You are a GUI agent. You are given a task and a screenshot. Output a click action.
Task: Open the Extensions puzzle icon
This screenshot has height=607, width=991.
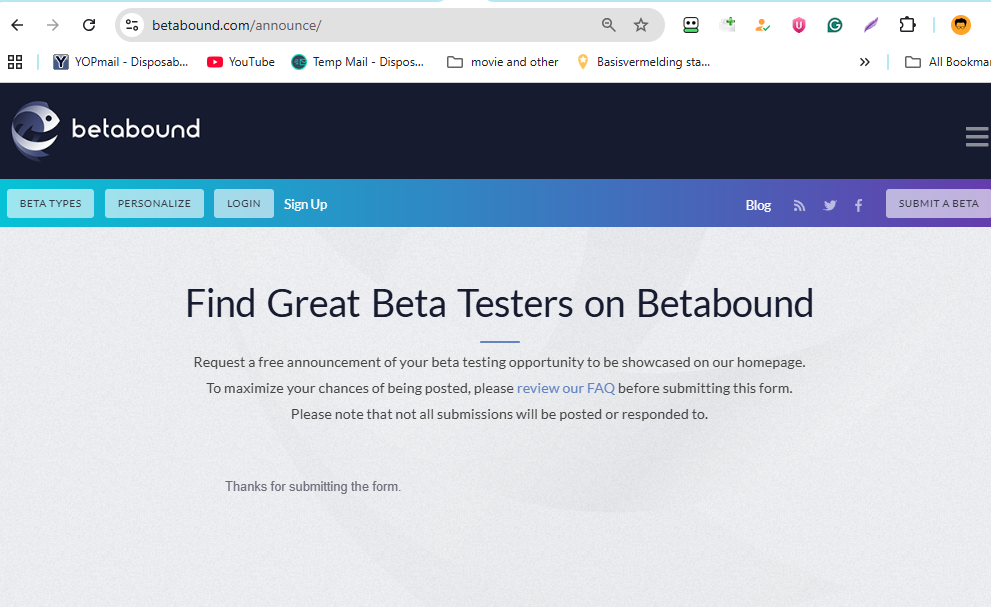(x=907, y=25)
